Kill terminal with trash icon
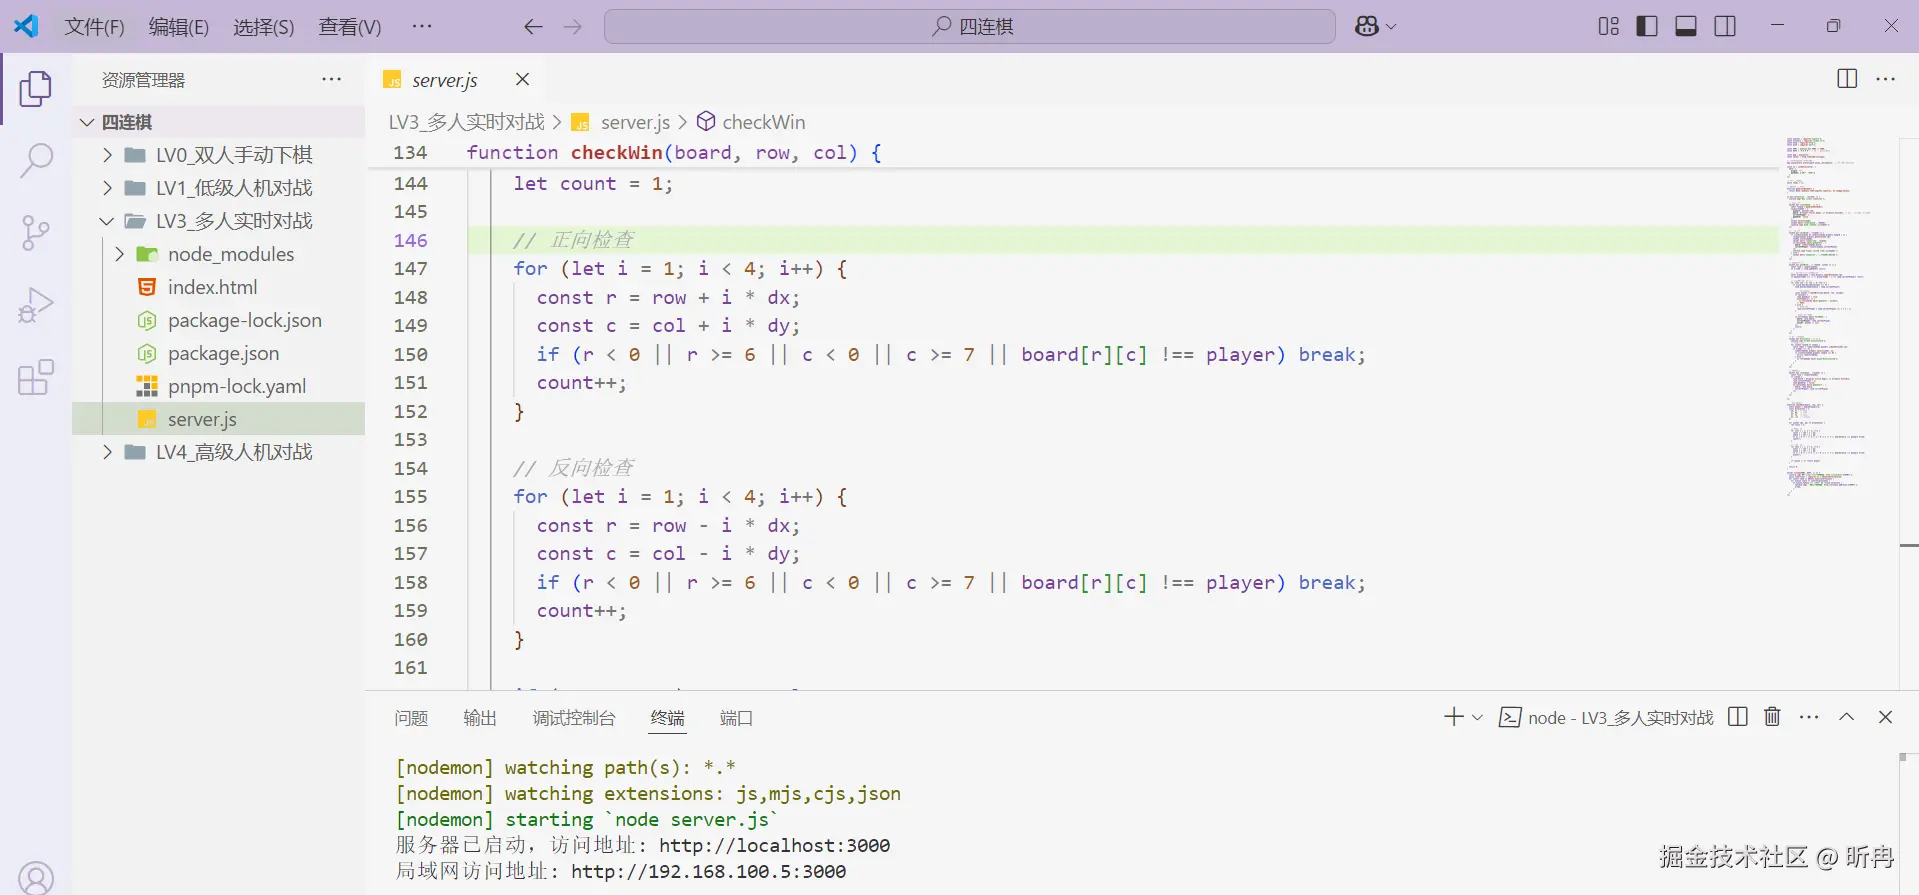 click(1772, 716)
